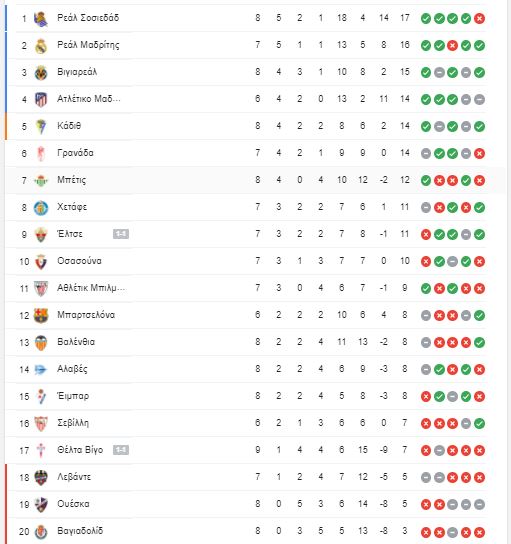The width and height of the screenshot is (511, 544).
Task: Open the Μπαρτσελόνα team link
Action: click(x=86, y=315)
